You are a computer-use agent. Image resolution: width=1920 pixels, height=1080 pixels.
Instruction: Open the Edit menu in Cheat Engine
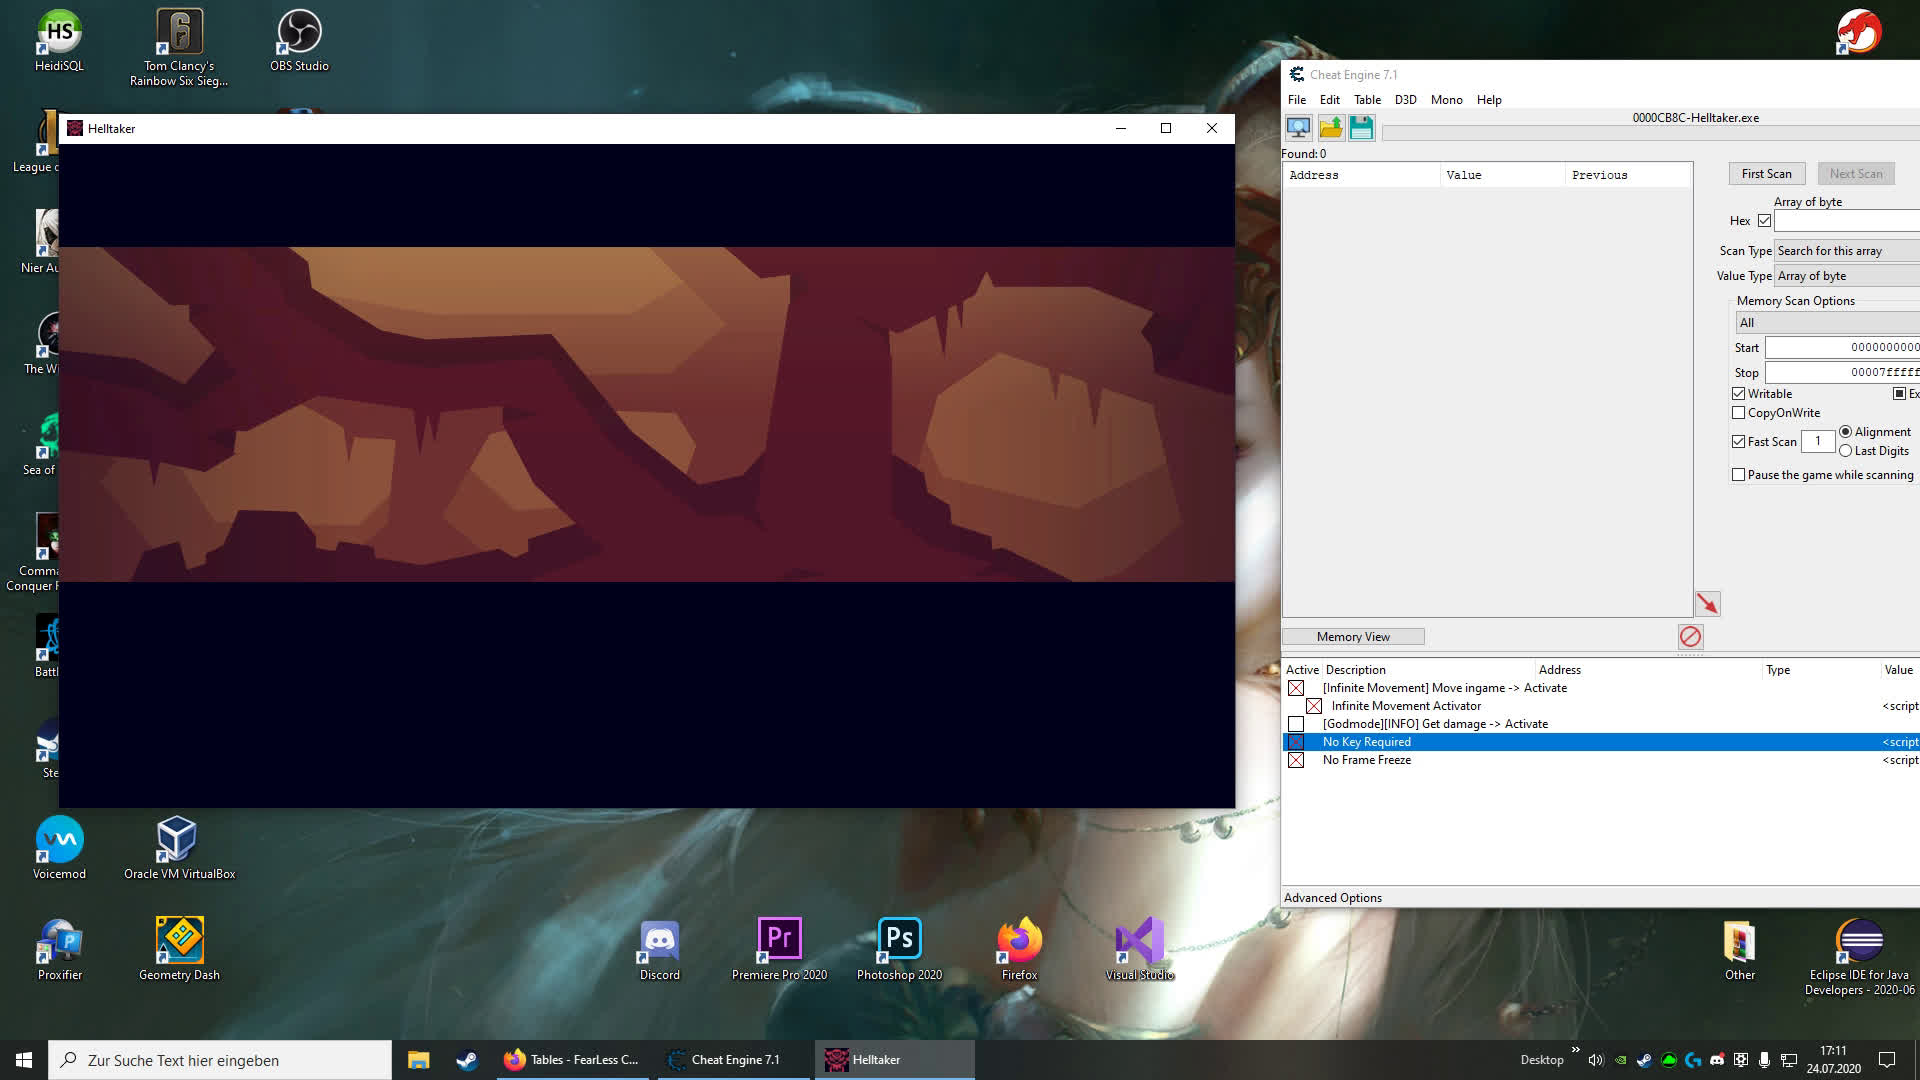[x=1329, y=100]
